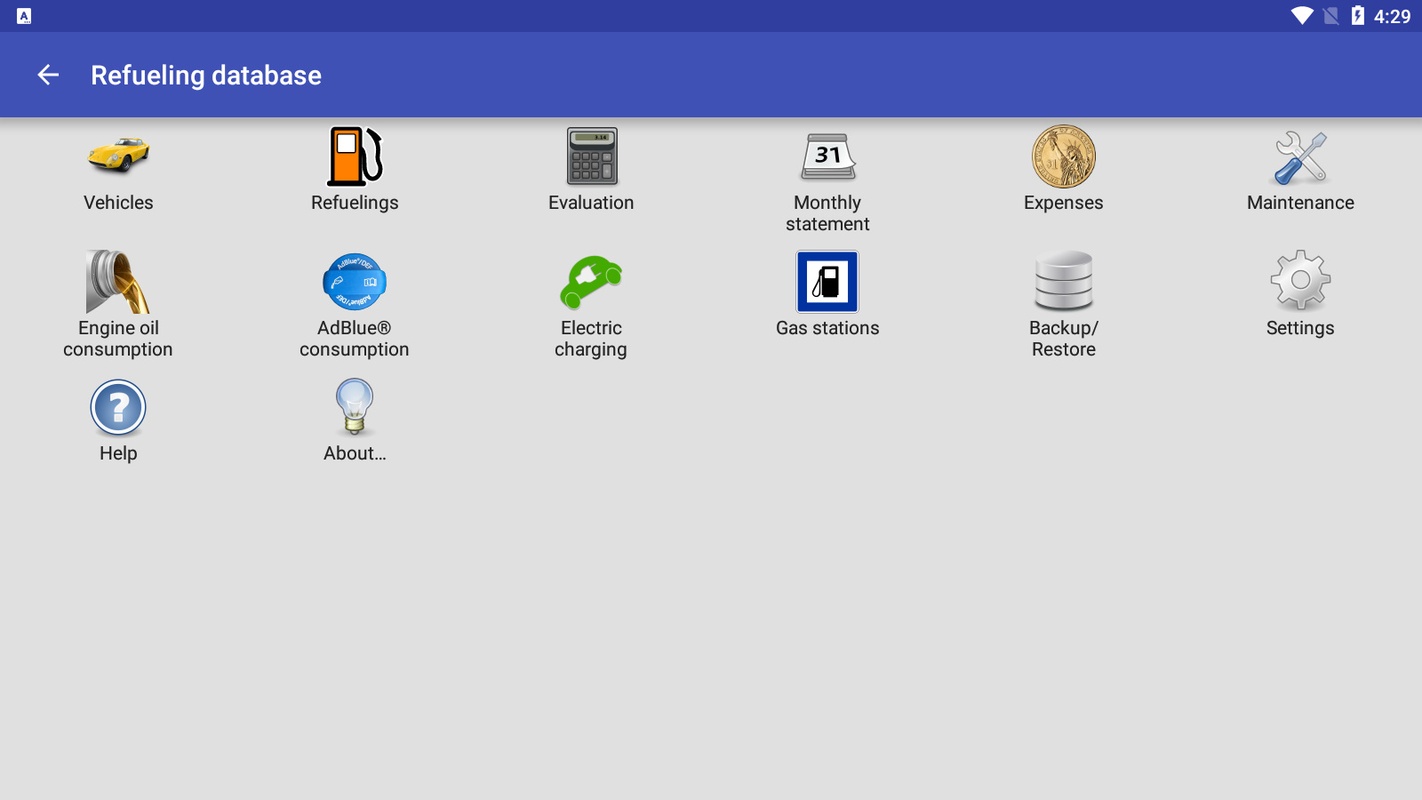
Task: Tap the battery charging status icon
Action: click(x=1357, y=16)
